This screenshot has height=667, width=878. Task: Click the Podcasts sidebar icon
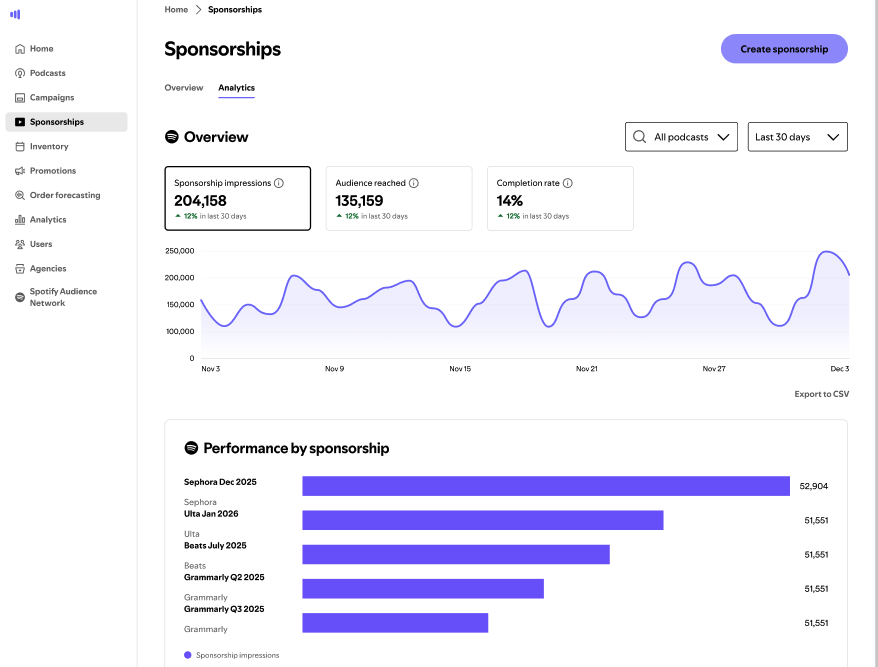coord(20,73)
